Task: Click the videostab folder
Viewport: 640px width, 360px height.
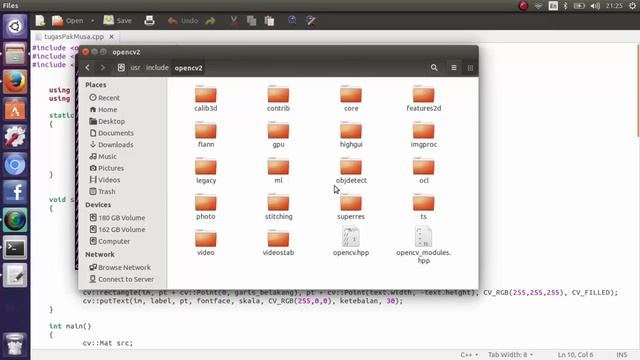Action: (x=278, y=242)
